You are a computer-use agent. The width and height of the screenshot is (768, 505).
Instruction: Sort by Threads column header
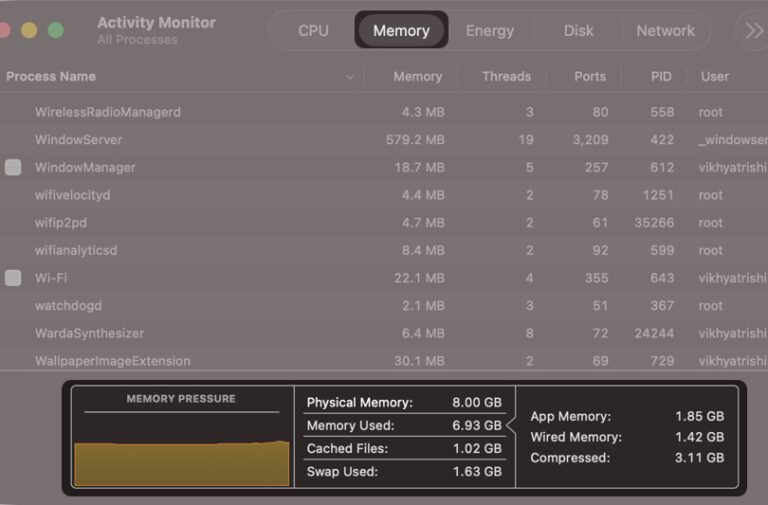(507, 77)
